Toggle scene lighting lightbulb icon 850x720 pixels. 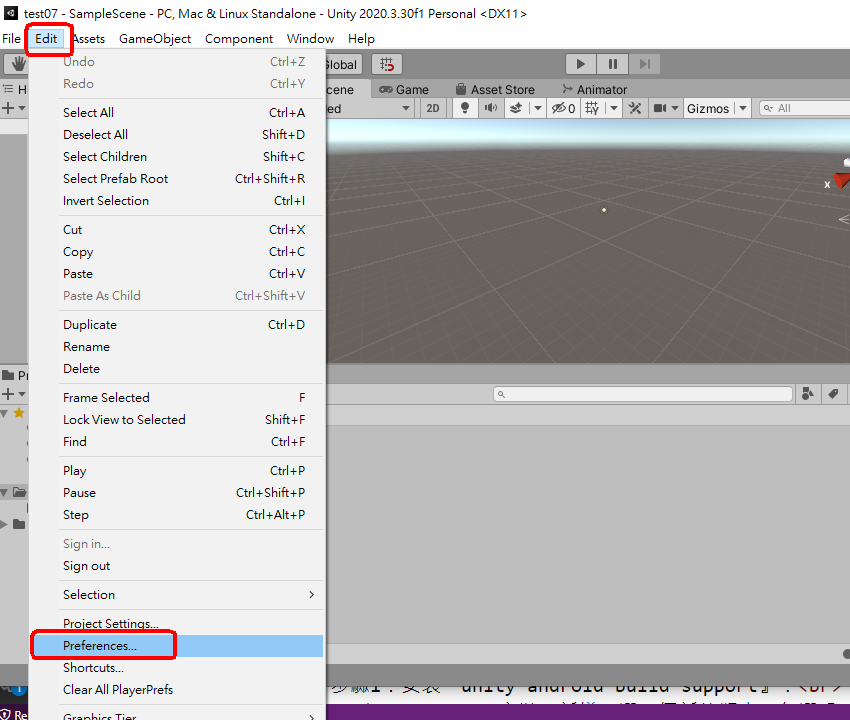[465, 108]
